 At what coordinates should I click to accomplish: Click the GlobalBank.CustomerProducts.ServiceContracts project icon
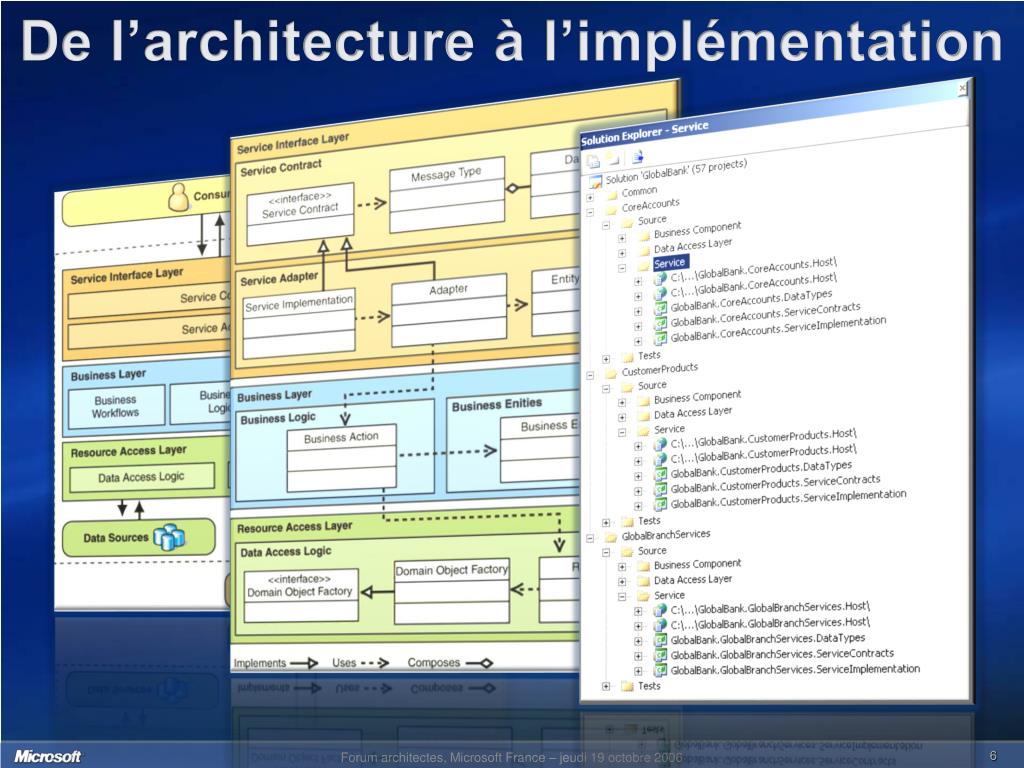[660, 489]
